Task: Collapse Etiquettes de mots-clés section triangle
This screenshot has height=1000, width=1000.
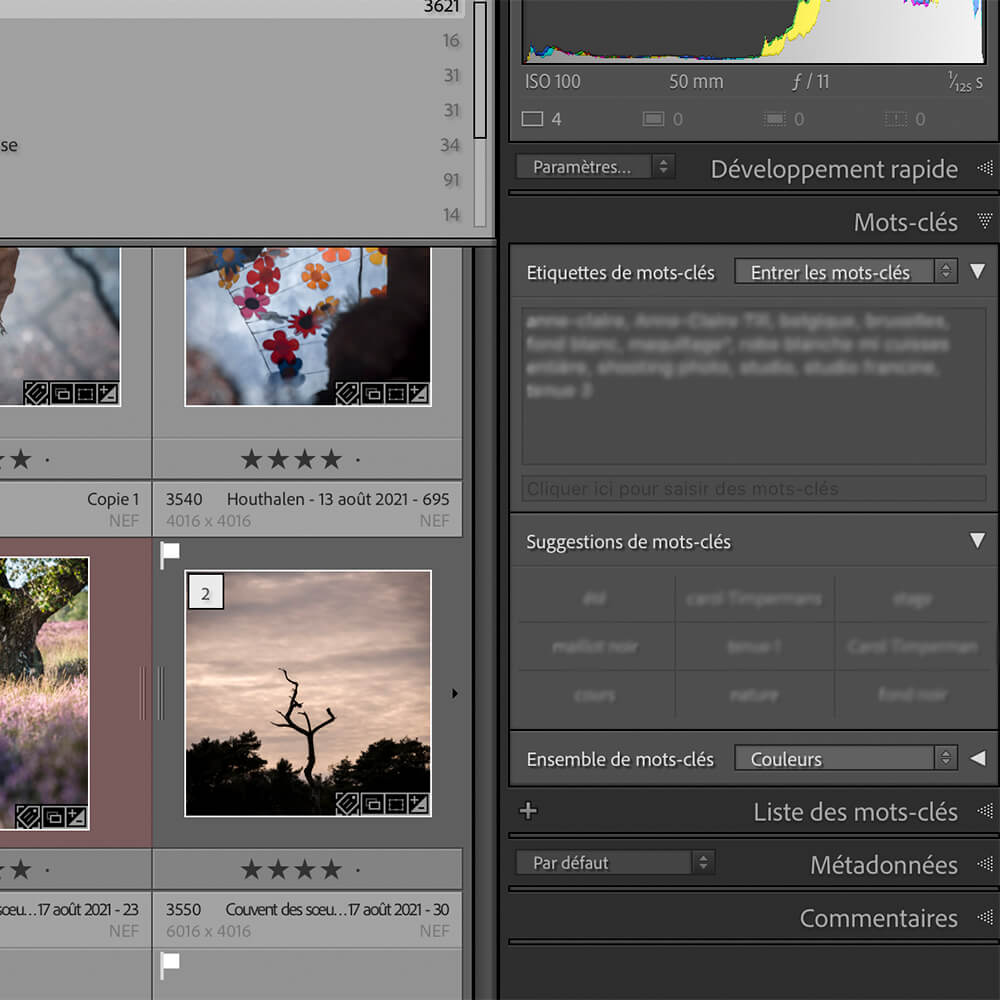Action: pos(977,271)
